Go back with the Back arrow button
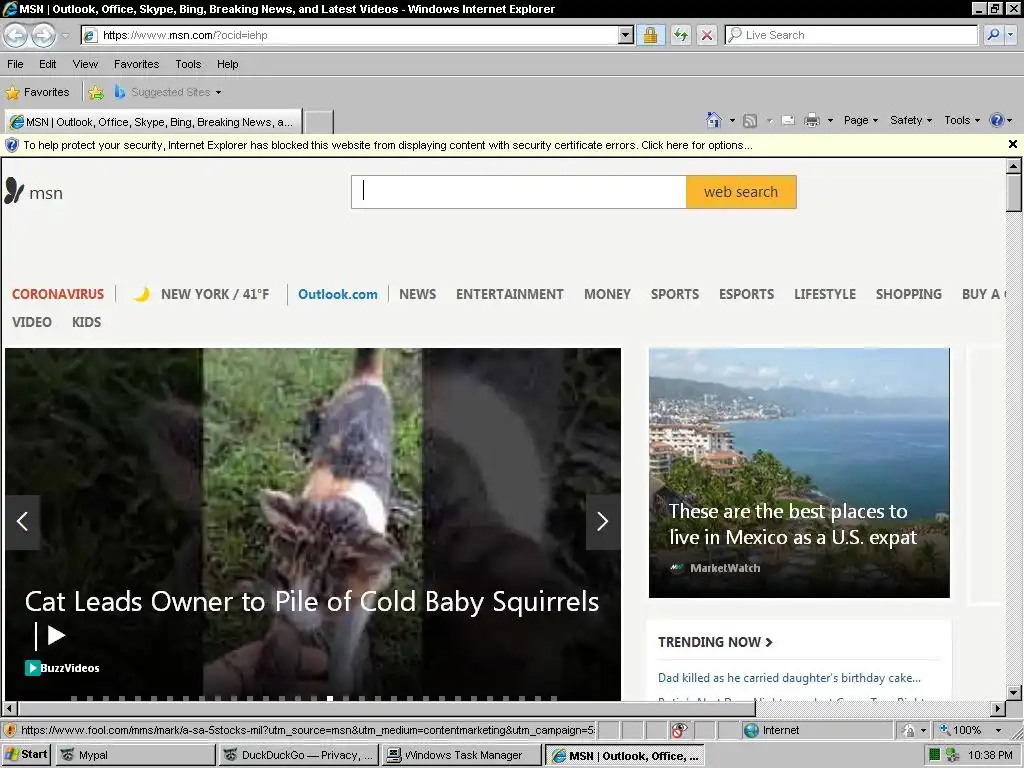The image size is (1024, 768). (x=16, y=35)
